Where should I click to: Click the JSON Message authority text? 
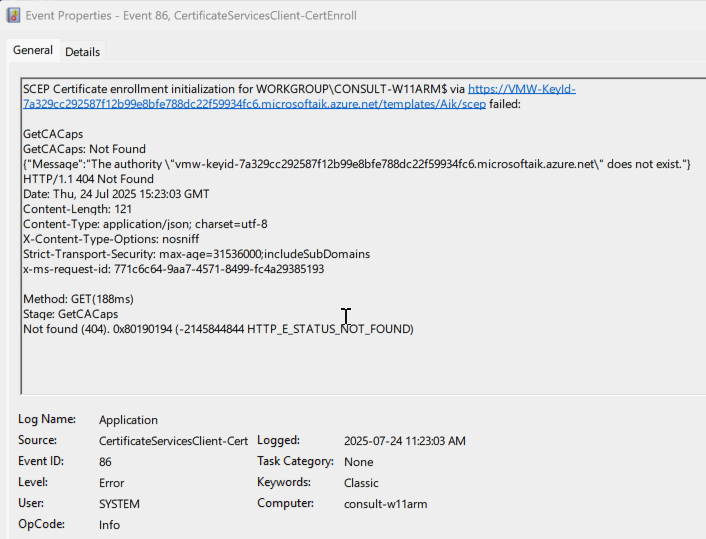pyautogui.click(x=357, y=164)
